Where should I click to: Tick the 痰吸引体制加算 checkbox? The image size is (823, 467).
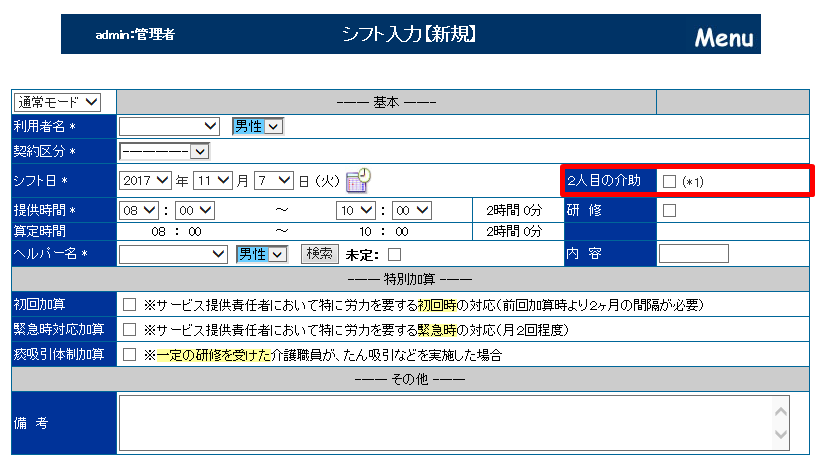pos(129,354)
